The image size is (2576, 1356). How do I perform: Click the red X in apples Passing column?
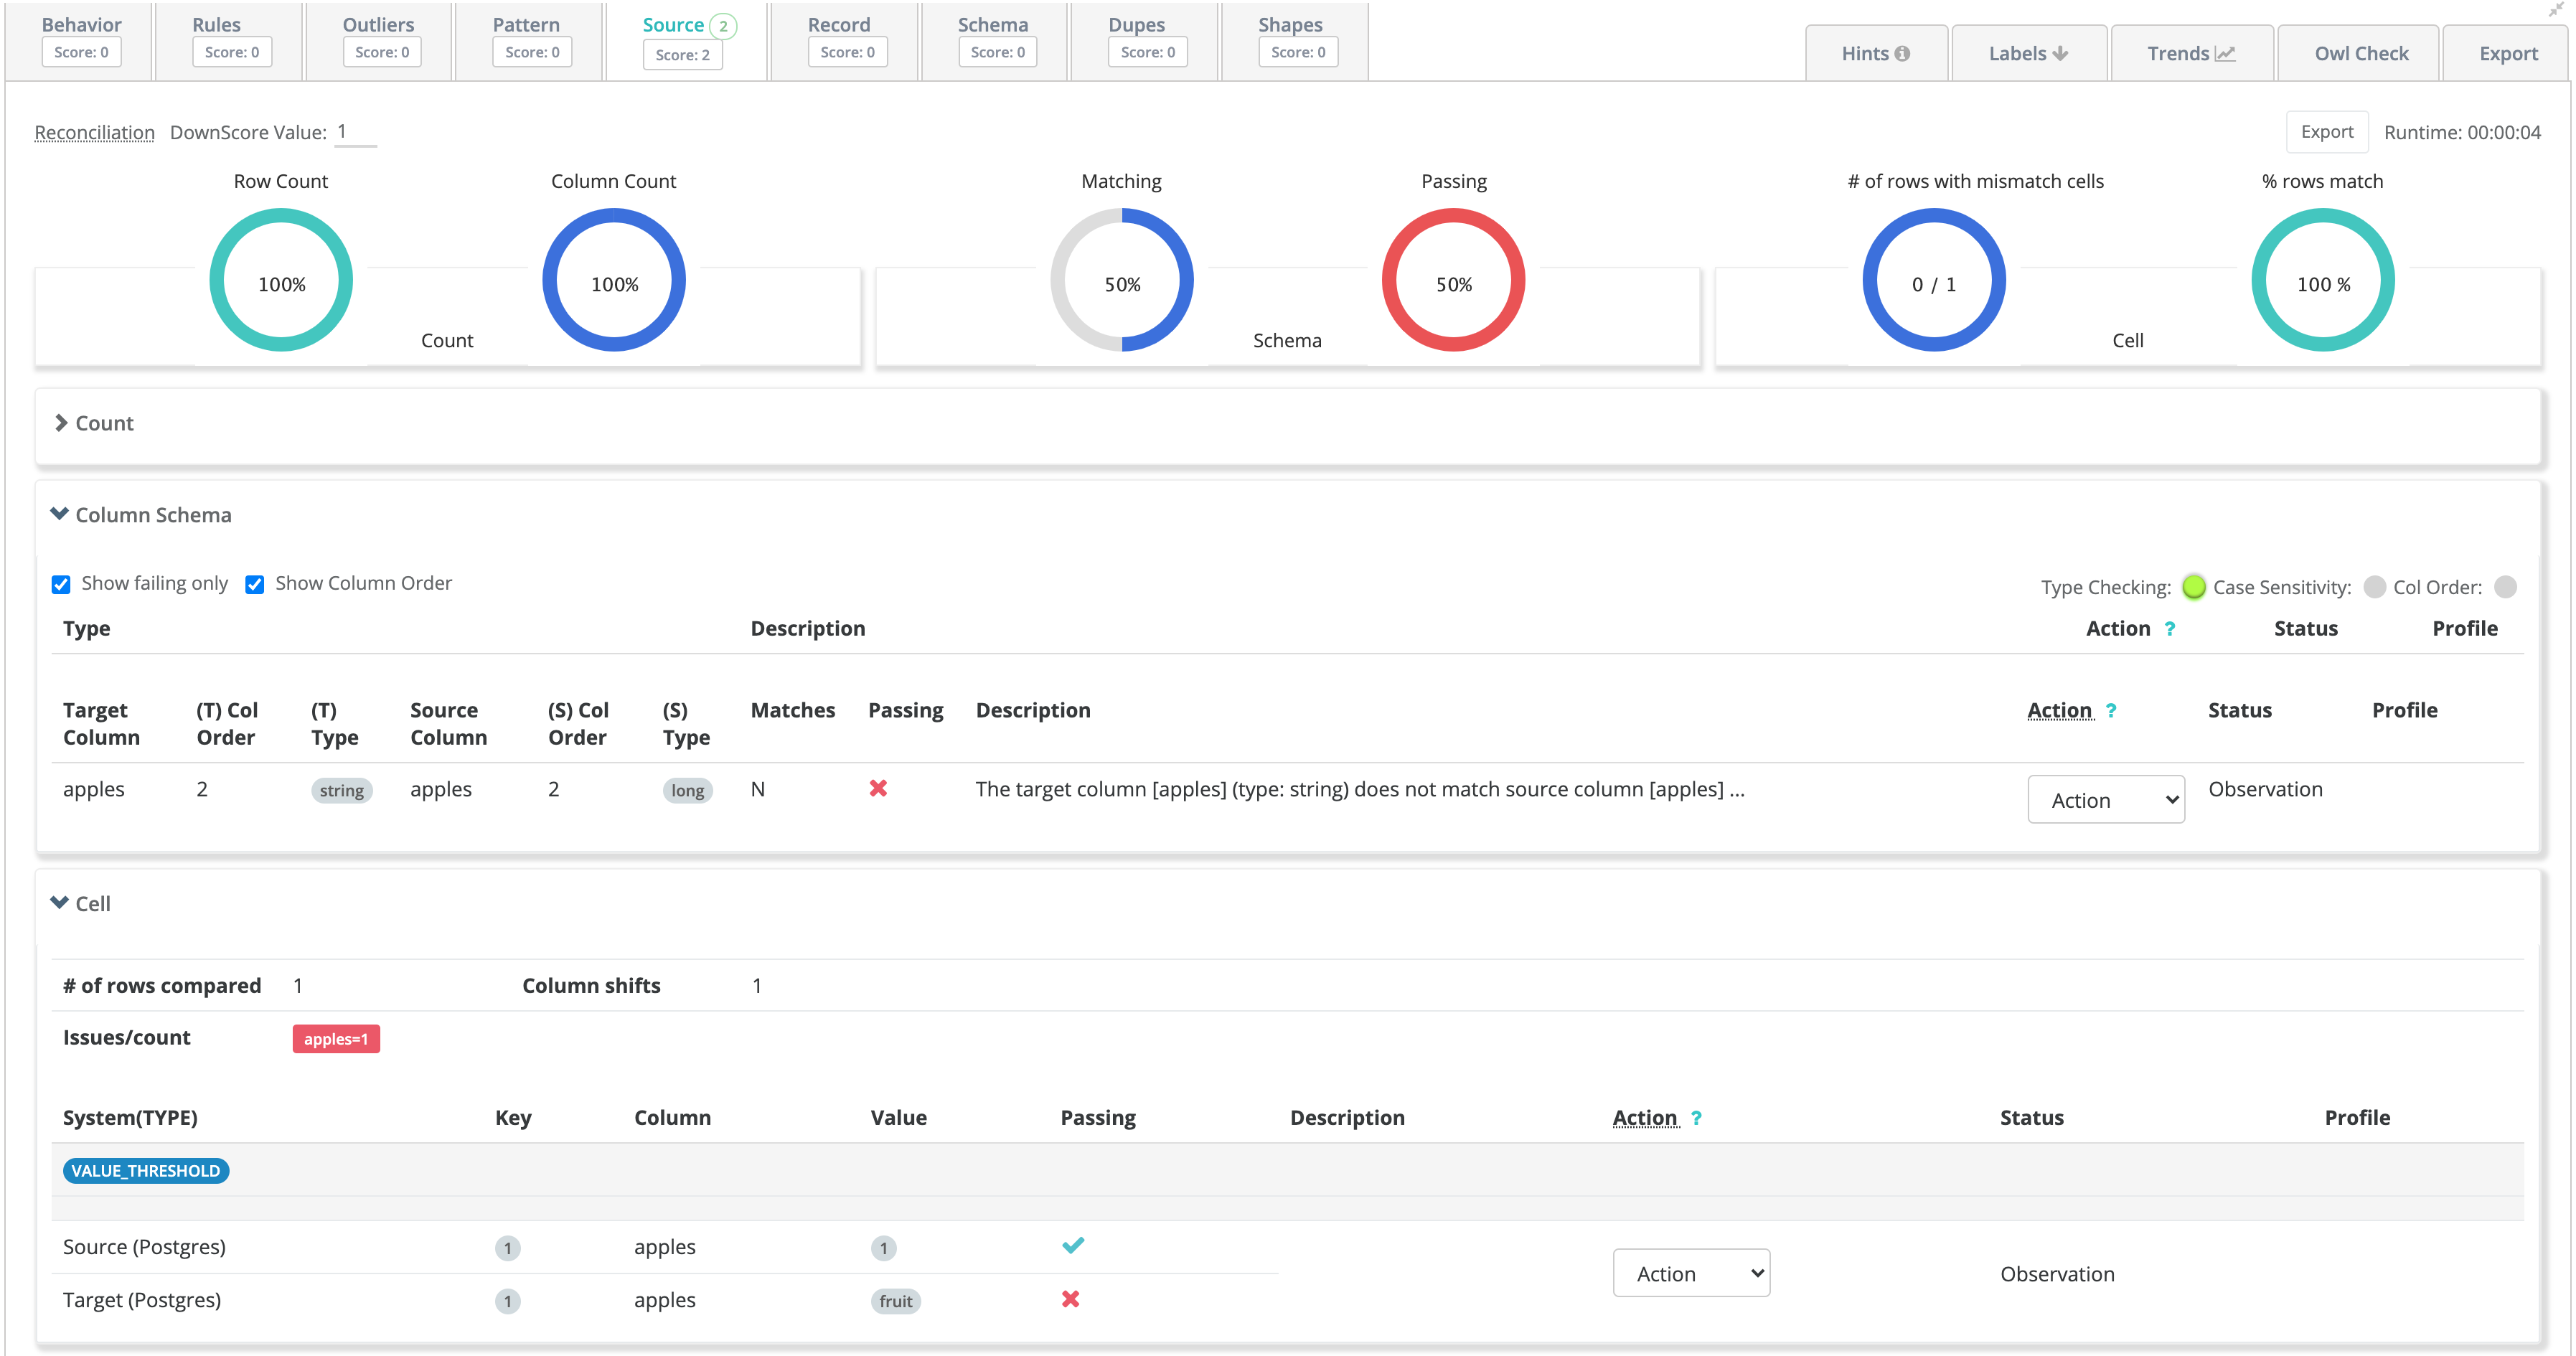click(x=878, y=789)
